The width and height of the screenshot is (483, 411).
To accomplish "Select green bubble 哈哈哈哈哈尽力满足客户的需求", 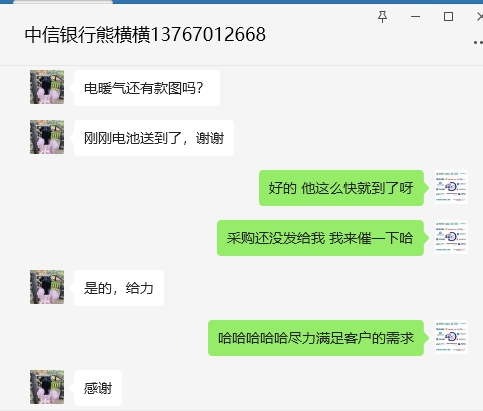I will pyautogui.click(x=316, y=338).
